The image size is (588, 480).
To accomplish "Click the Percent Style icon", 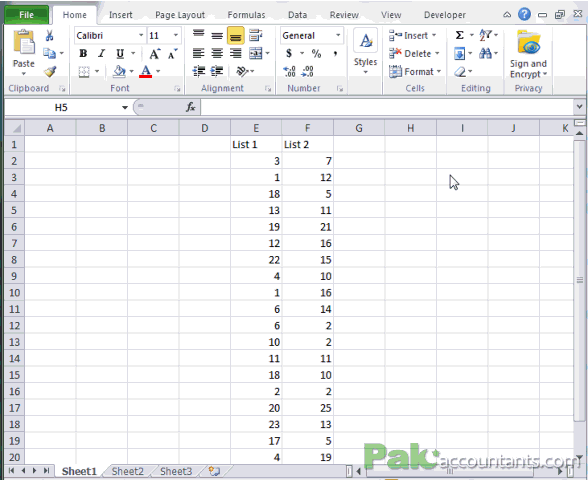I will click(316, 54).
